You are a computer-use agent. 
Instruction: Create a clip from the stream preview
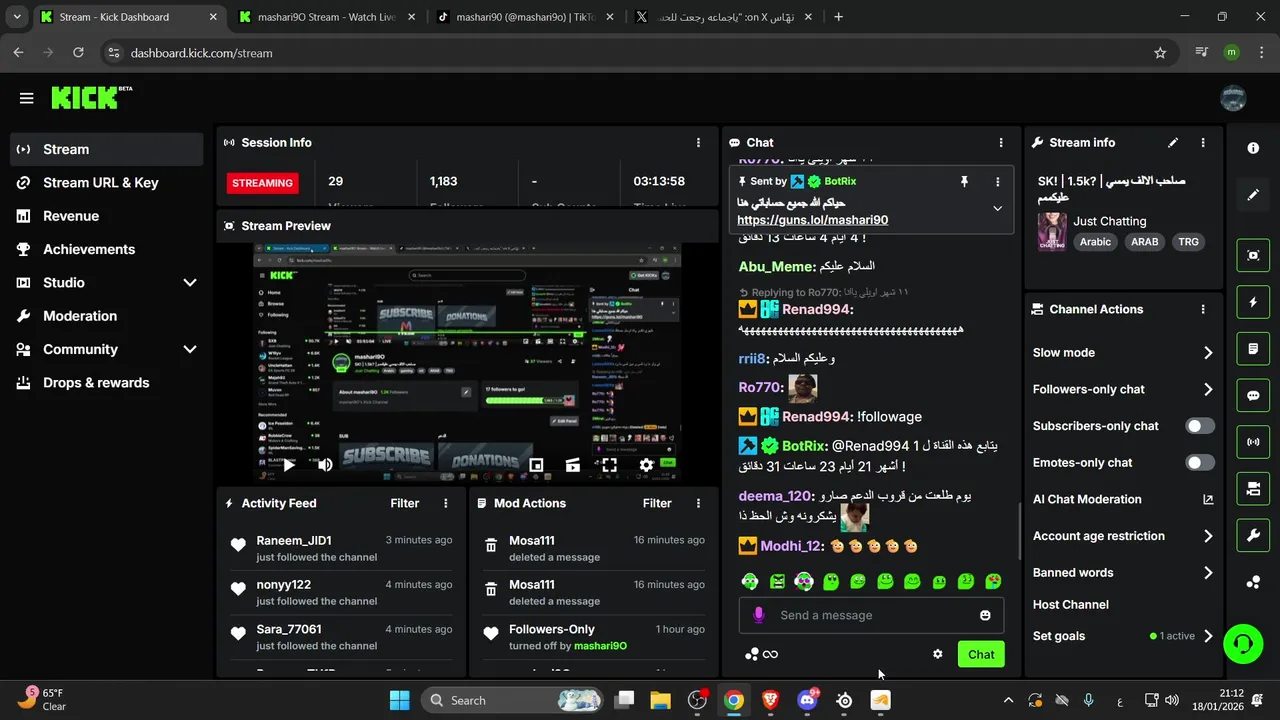(x=573, y=465)
